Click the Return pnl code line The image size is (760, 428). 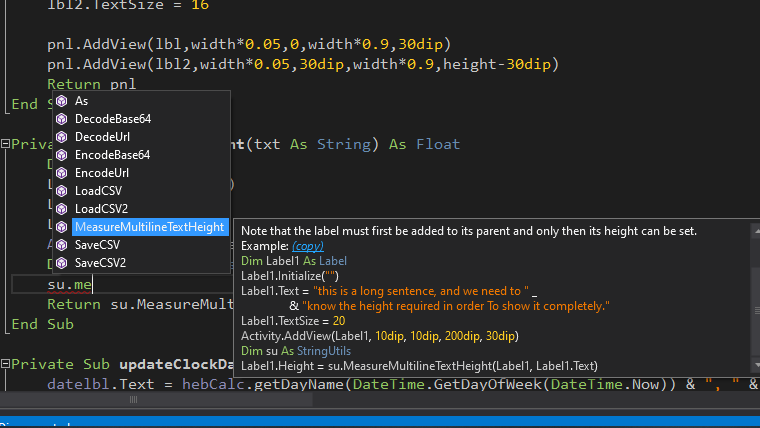coord(91,85)
